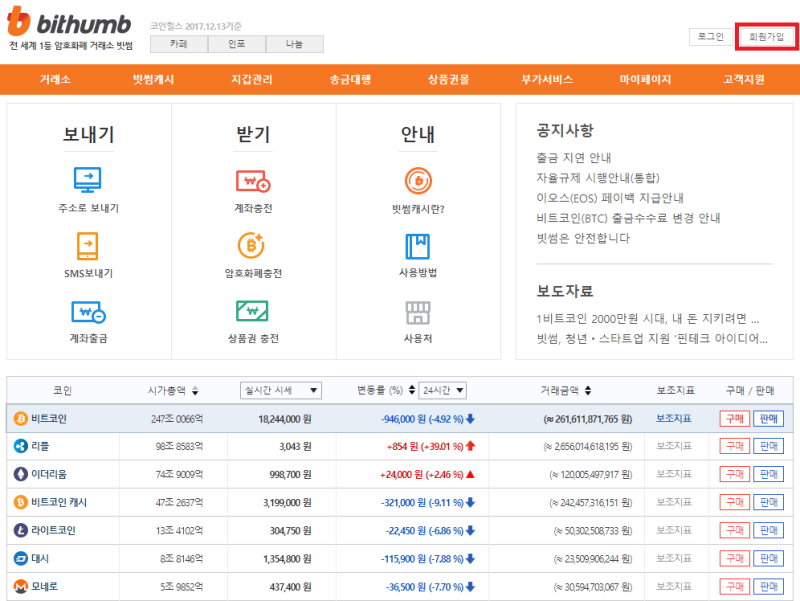Open the 빗썸캐시 menu
This screenshot has width=800, height=601.
point(154,80)
